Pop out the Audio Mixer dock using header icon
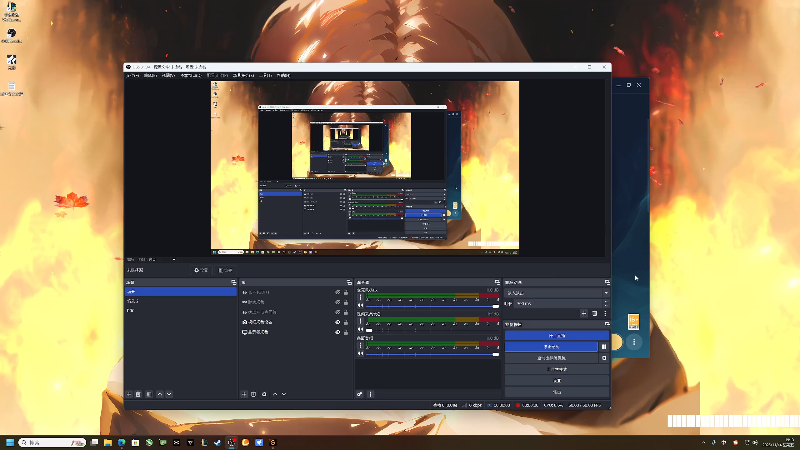The image size is (800, 450). (x=497, y=283)
